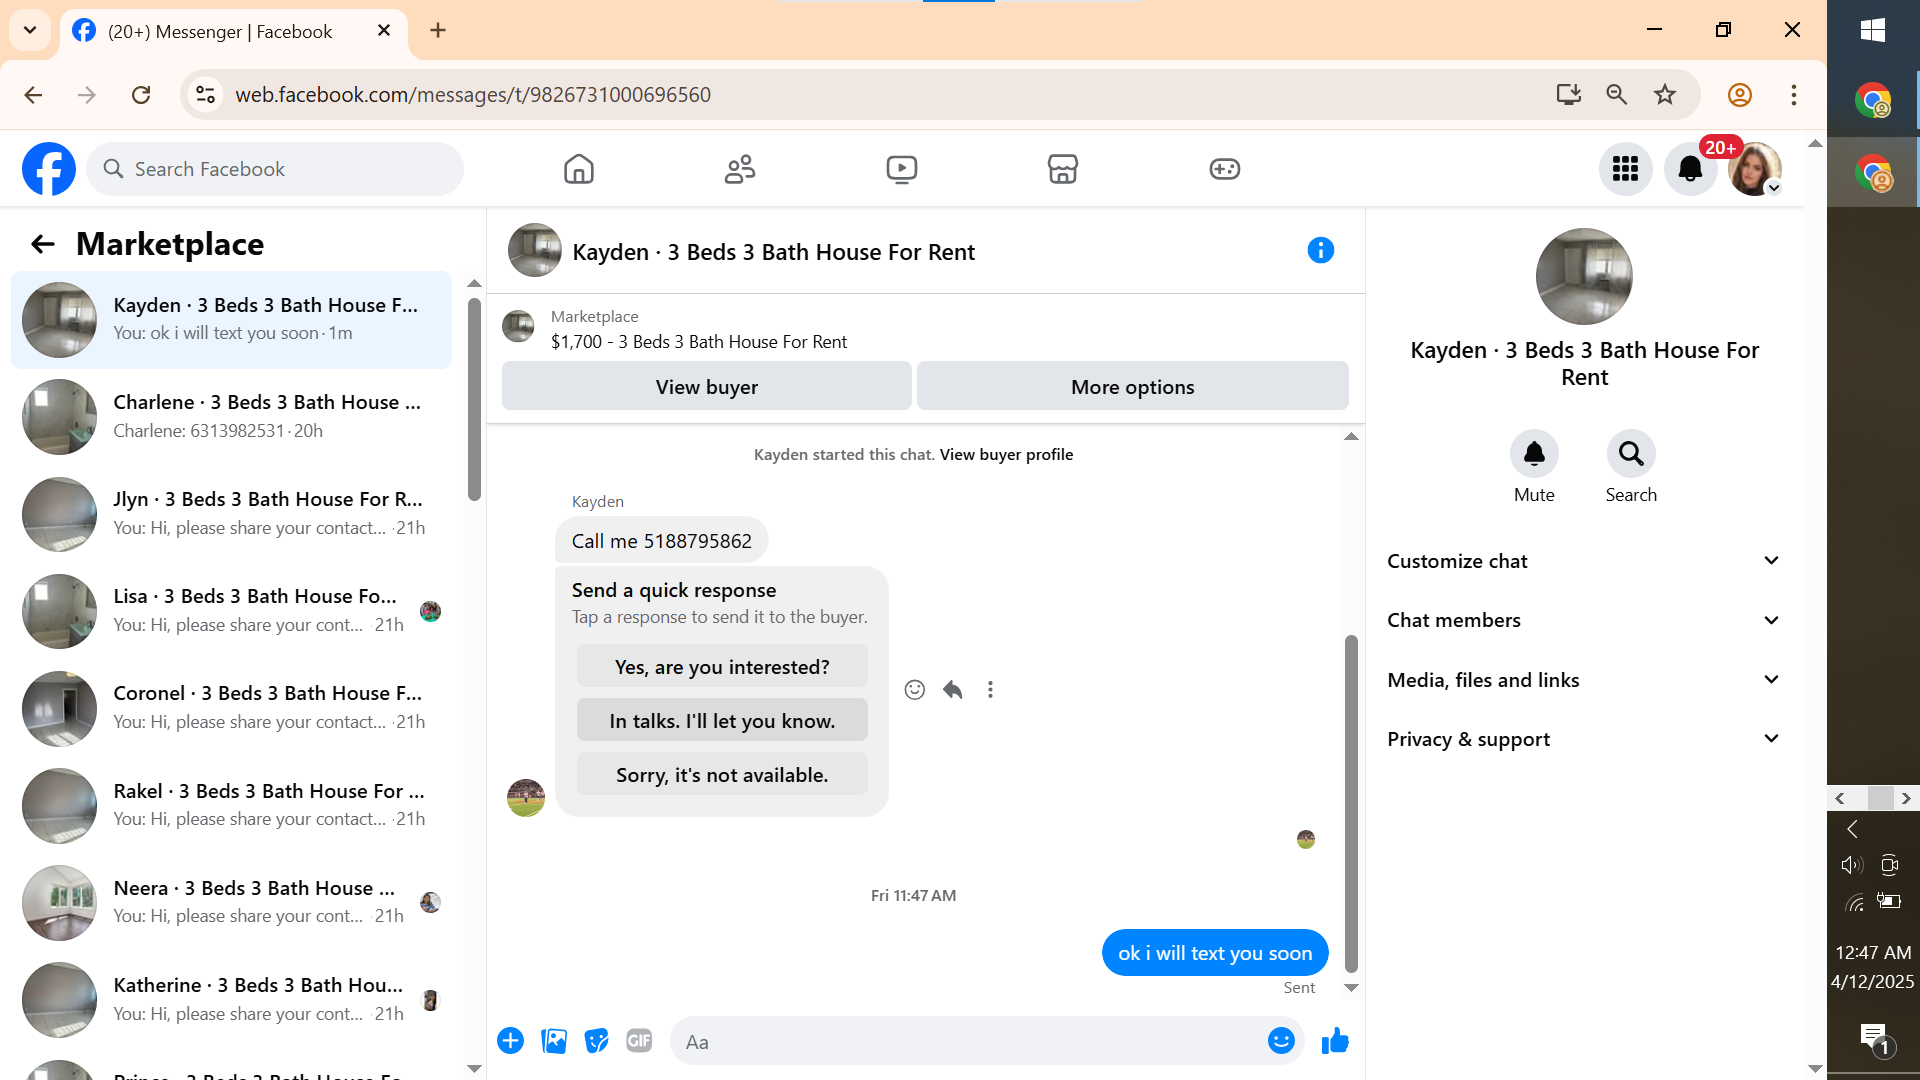Open the install app icon in address bar
The image size is (1920, 1080).
point(1568,95)
